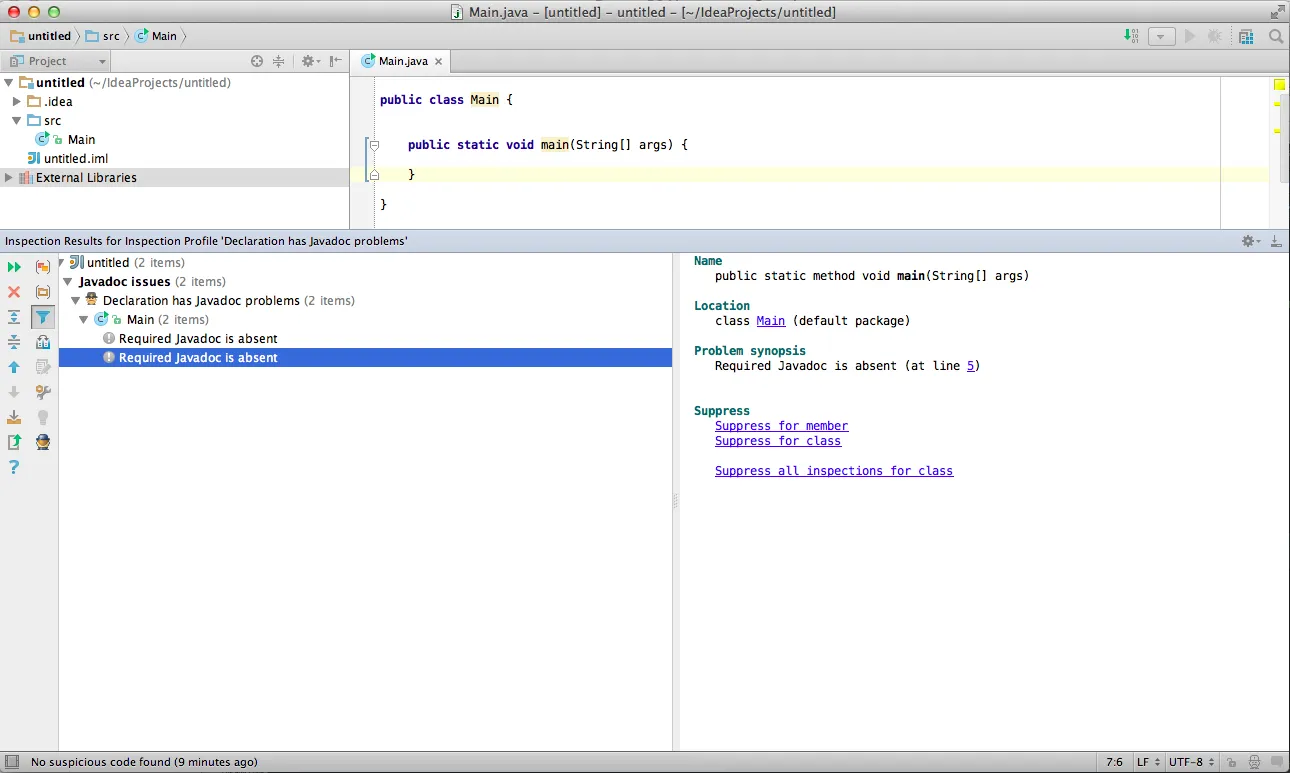
Task: Open the Main class link under Location
Action: coord(770,321)
